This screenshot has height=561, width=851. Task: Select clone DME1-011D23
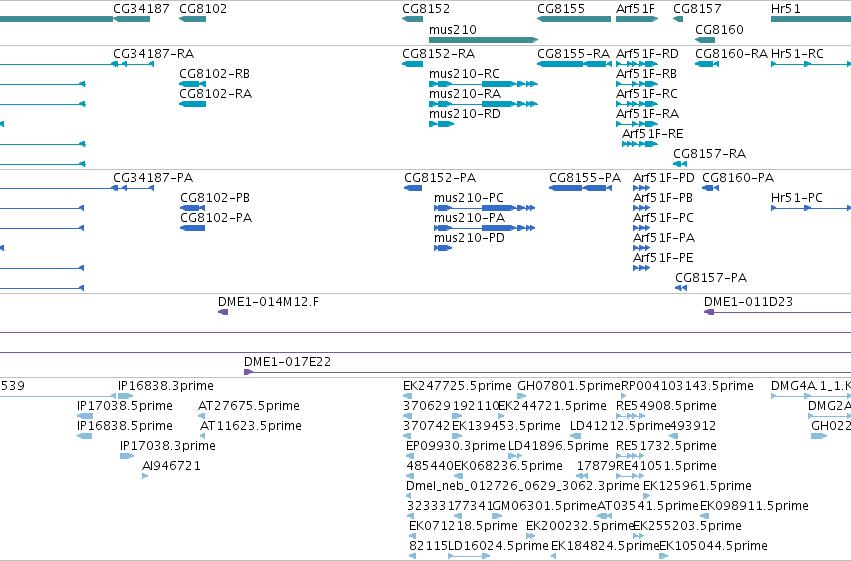748,302
